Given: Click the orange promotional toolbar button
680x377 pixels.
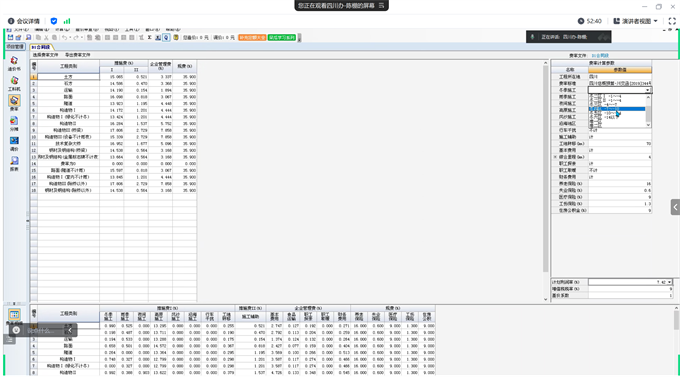Looking at the screenshot, I should click(252, 38).
